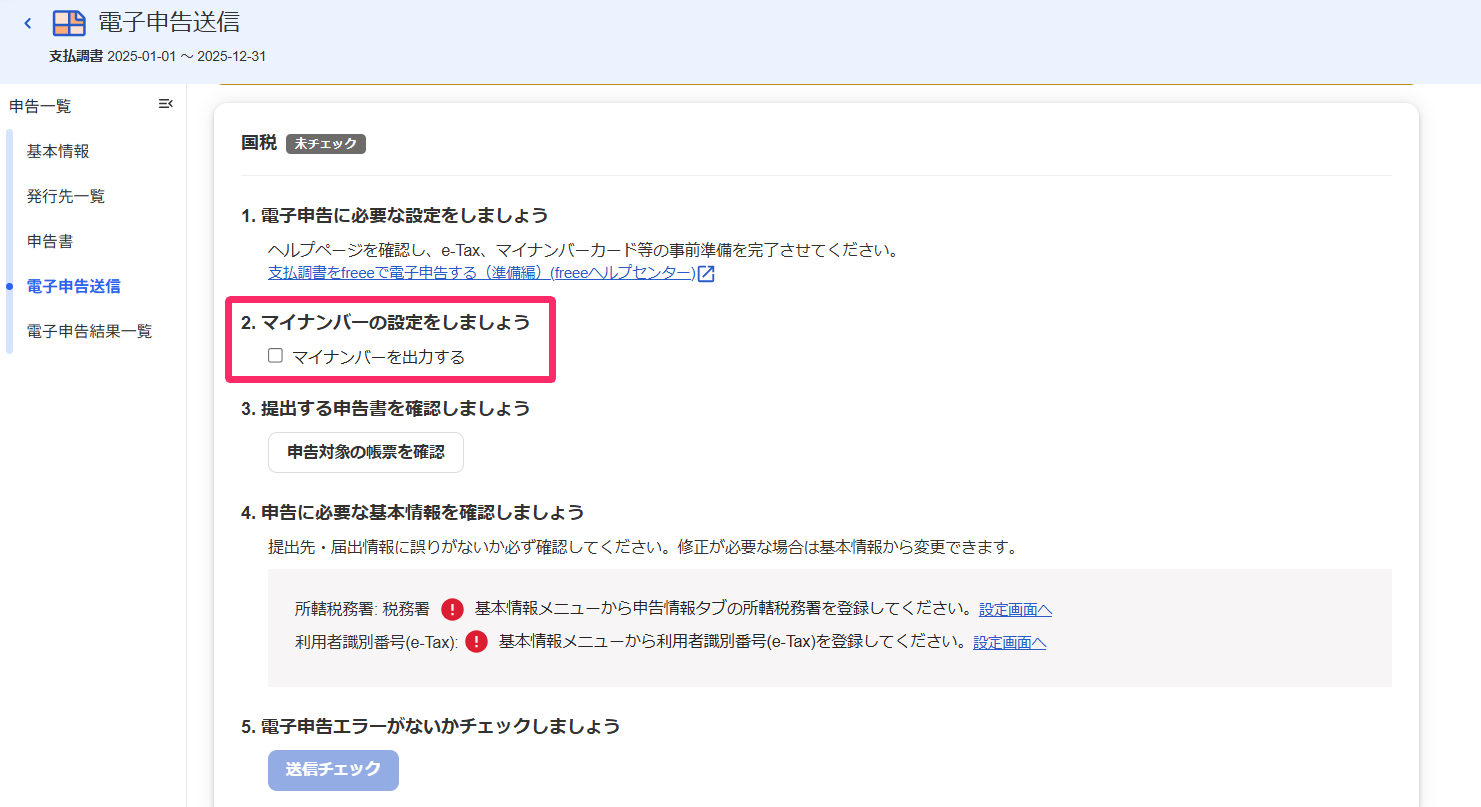Open the 支払調書をfreeeで電子申告する help link
This screenshot has width=1481, height=807.
[482, 273]
